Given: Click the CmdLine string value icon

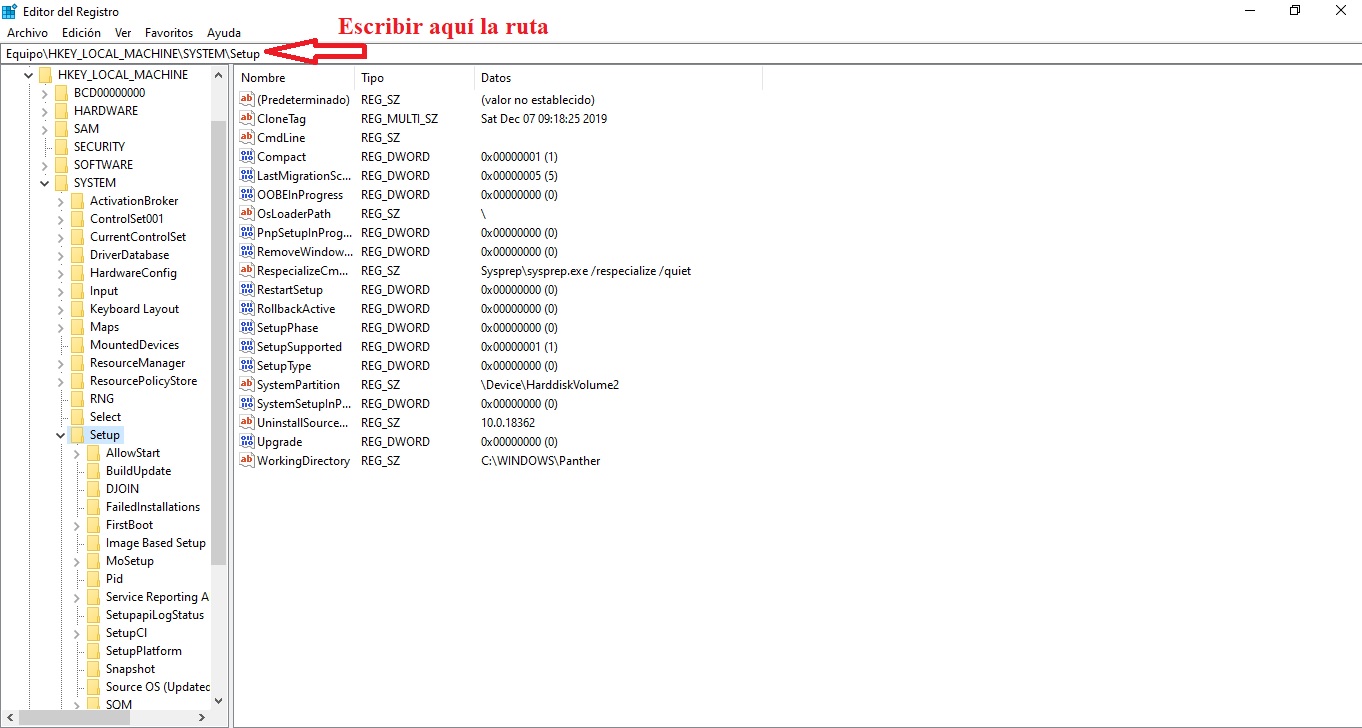Looking at the screenshot, I should (x=247, y=137).
